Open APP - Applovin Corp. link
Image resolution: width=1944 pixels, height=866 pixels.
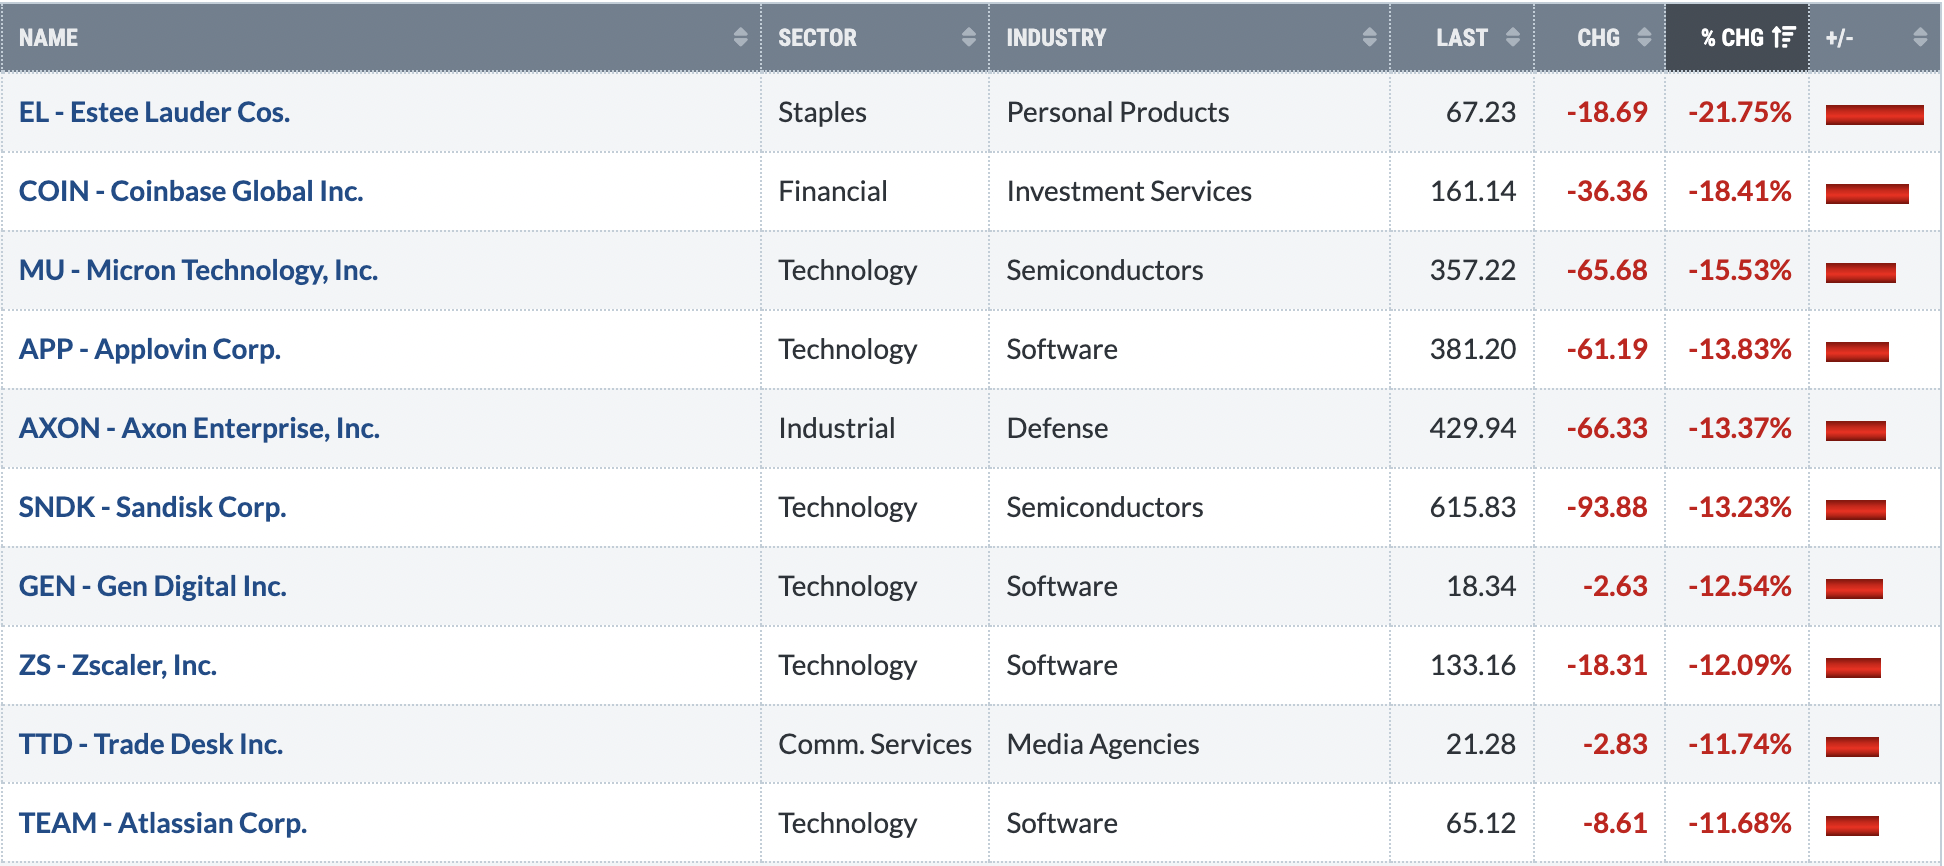150,349
